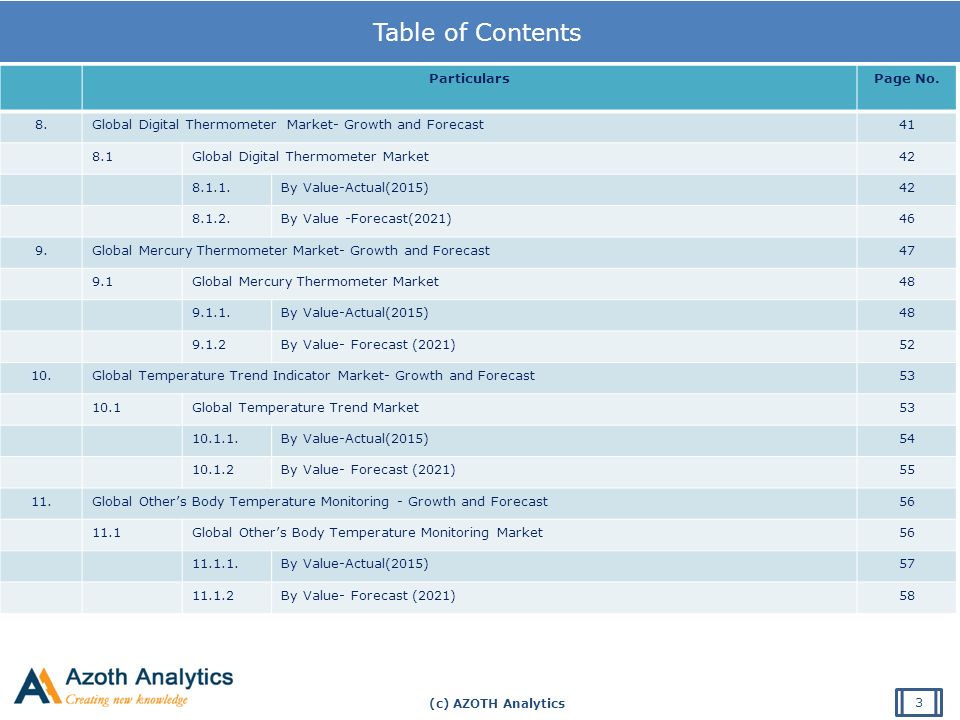Image resolution: width=960 pixels, height=720 pixels.
Task: Click the Page No. column header
Action: click(906, 78)
